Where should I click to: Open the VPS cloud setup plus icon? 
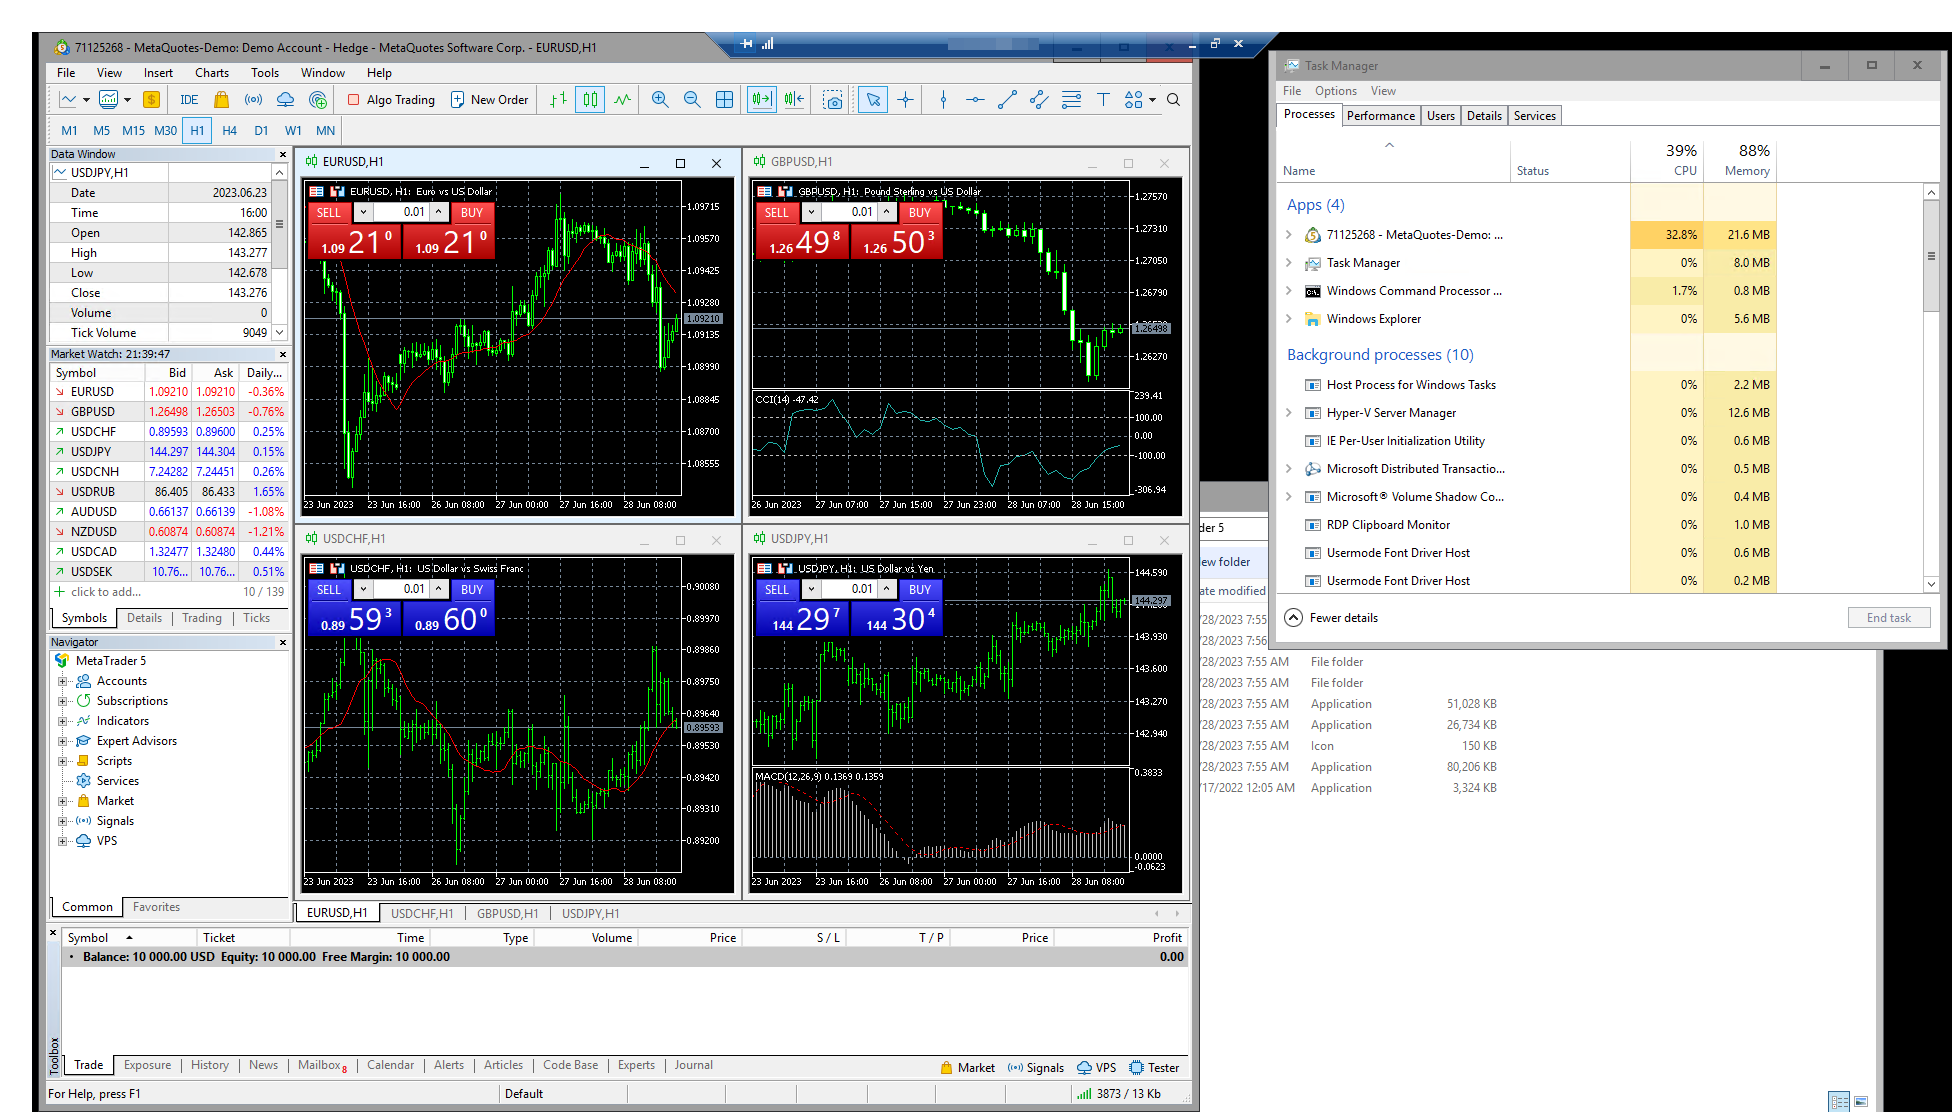coord(317,100)
